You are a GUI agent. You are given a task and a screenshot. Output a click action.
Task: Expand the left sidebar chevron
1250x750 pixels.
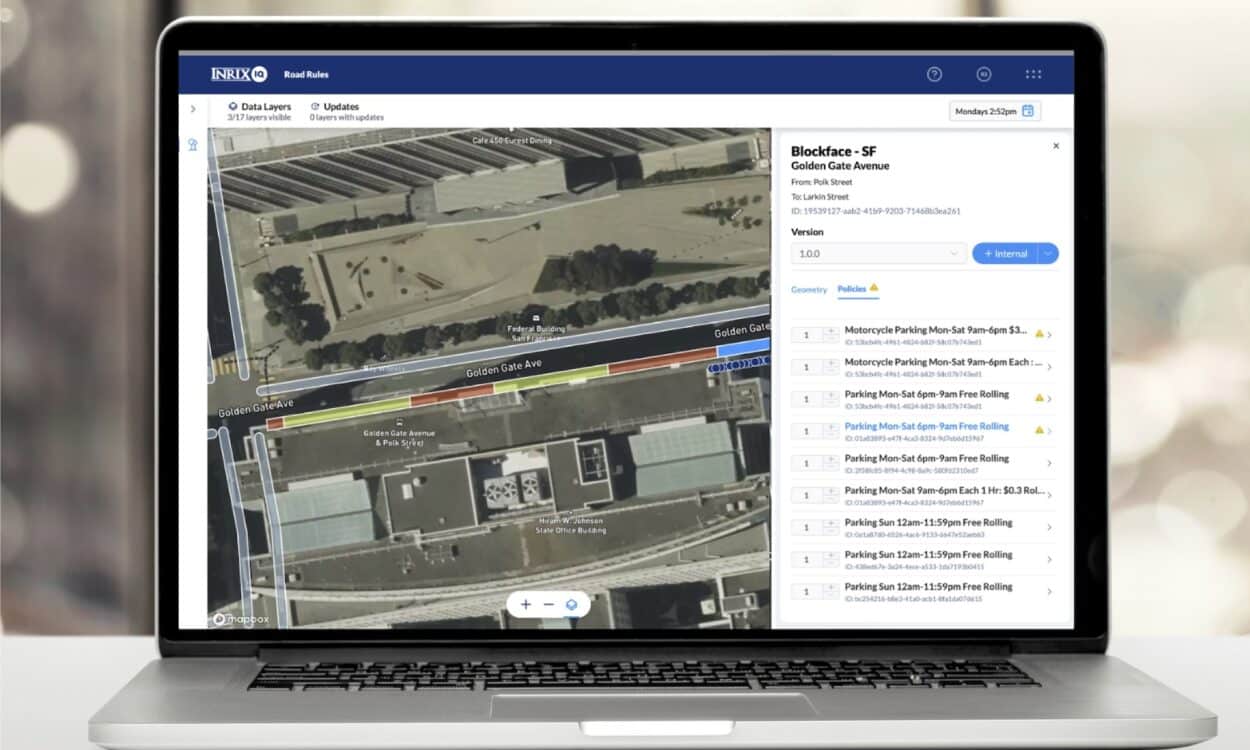point(192,109)
